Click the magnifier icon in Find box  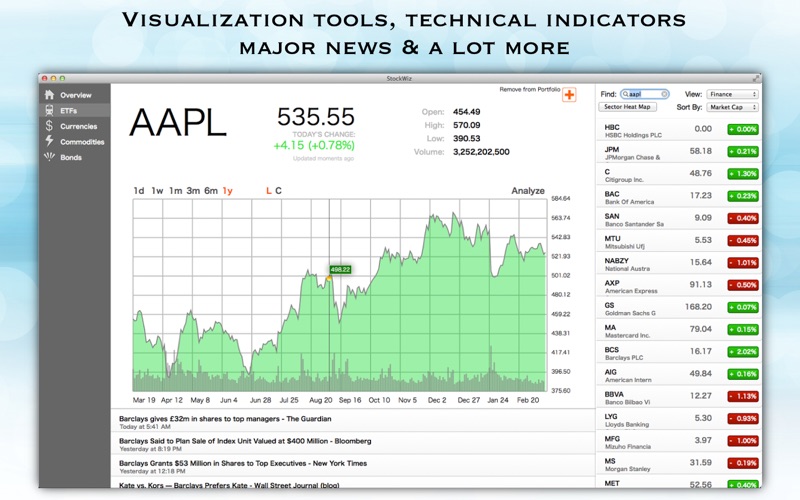pyautogui.click(x=626, y=94)
